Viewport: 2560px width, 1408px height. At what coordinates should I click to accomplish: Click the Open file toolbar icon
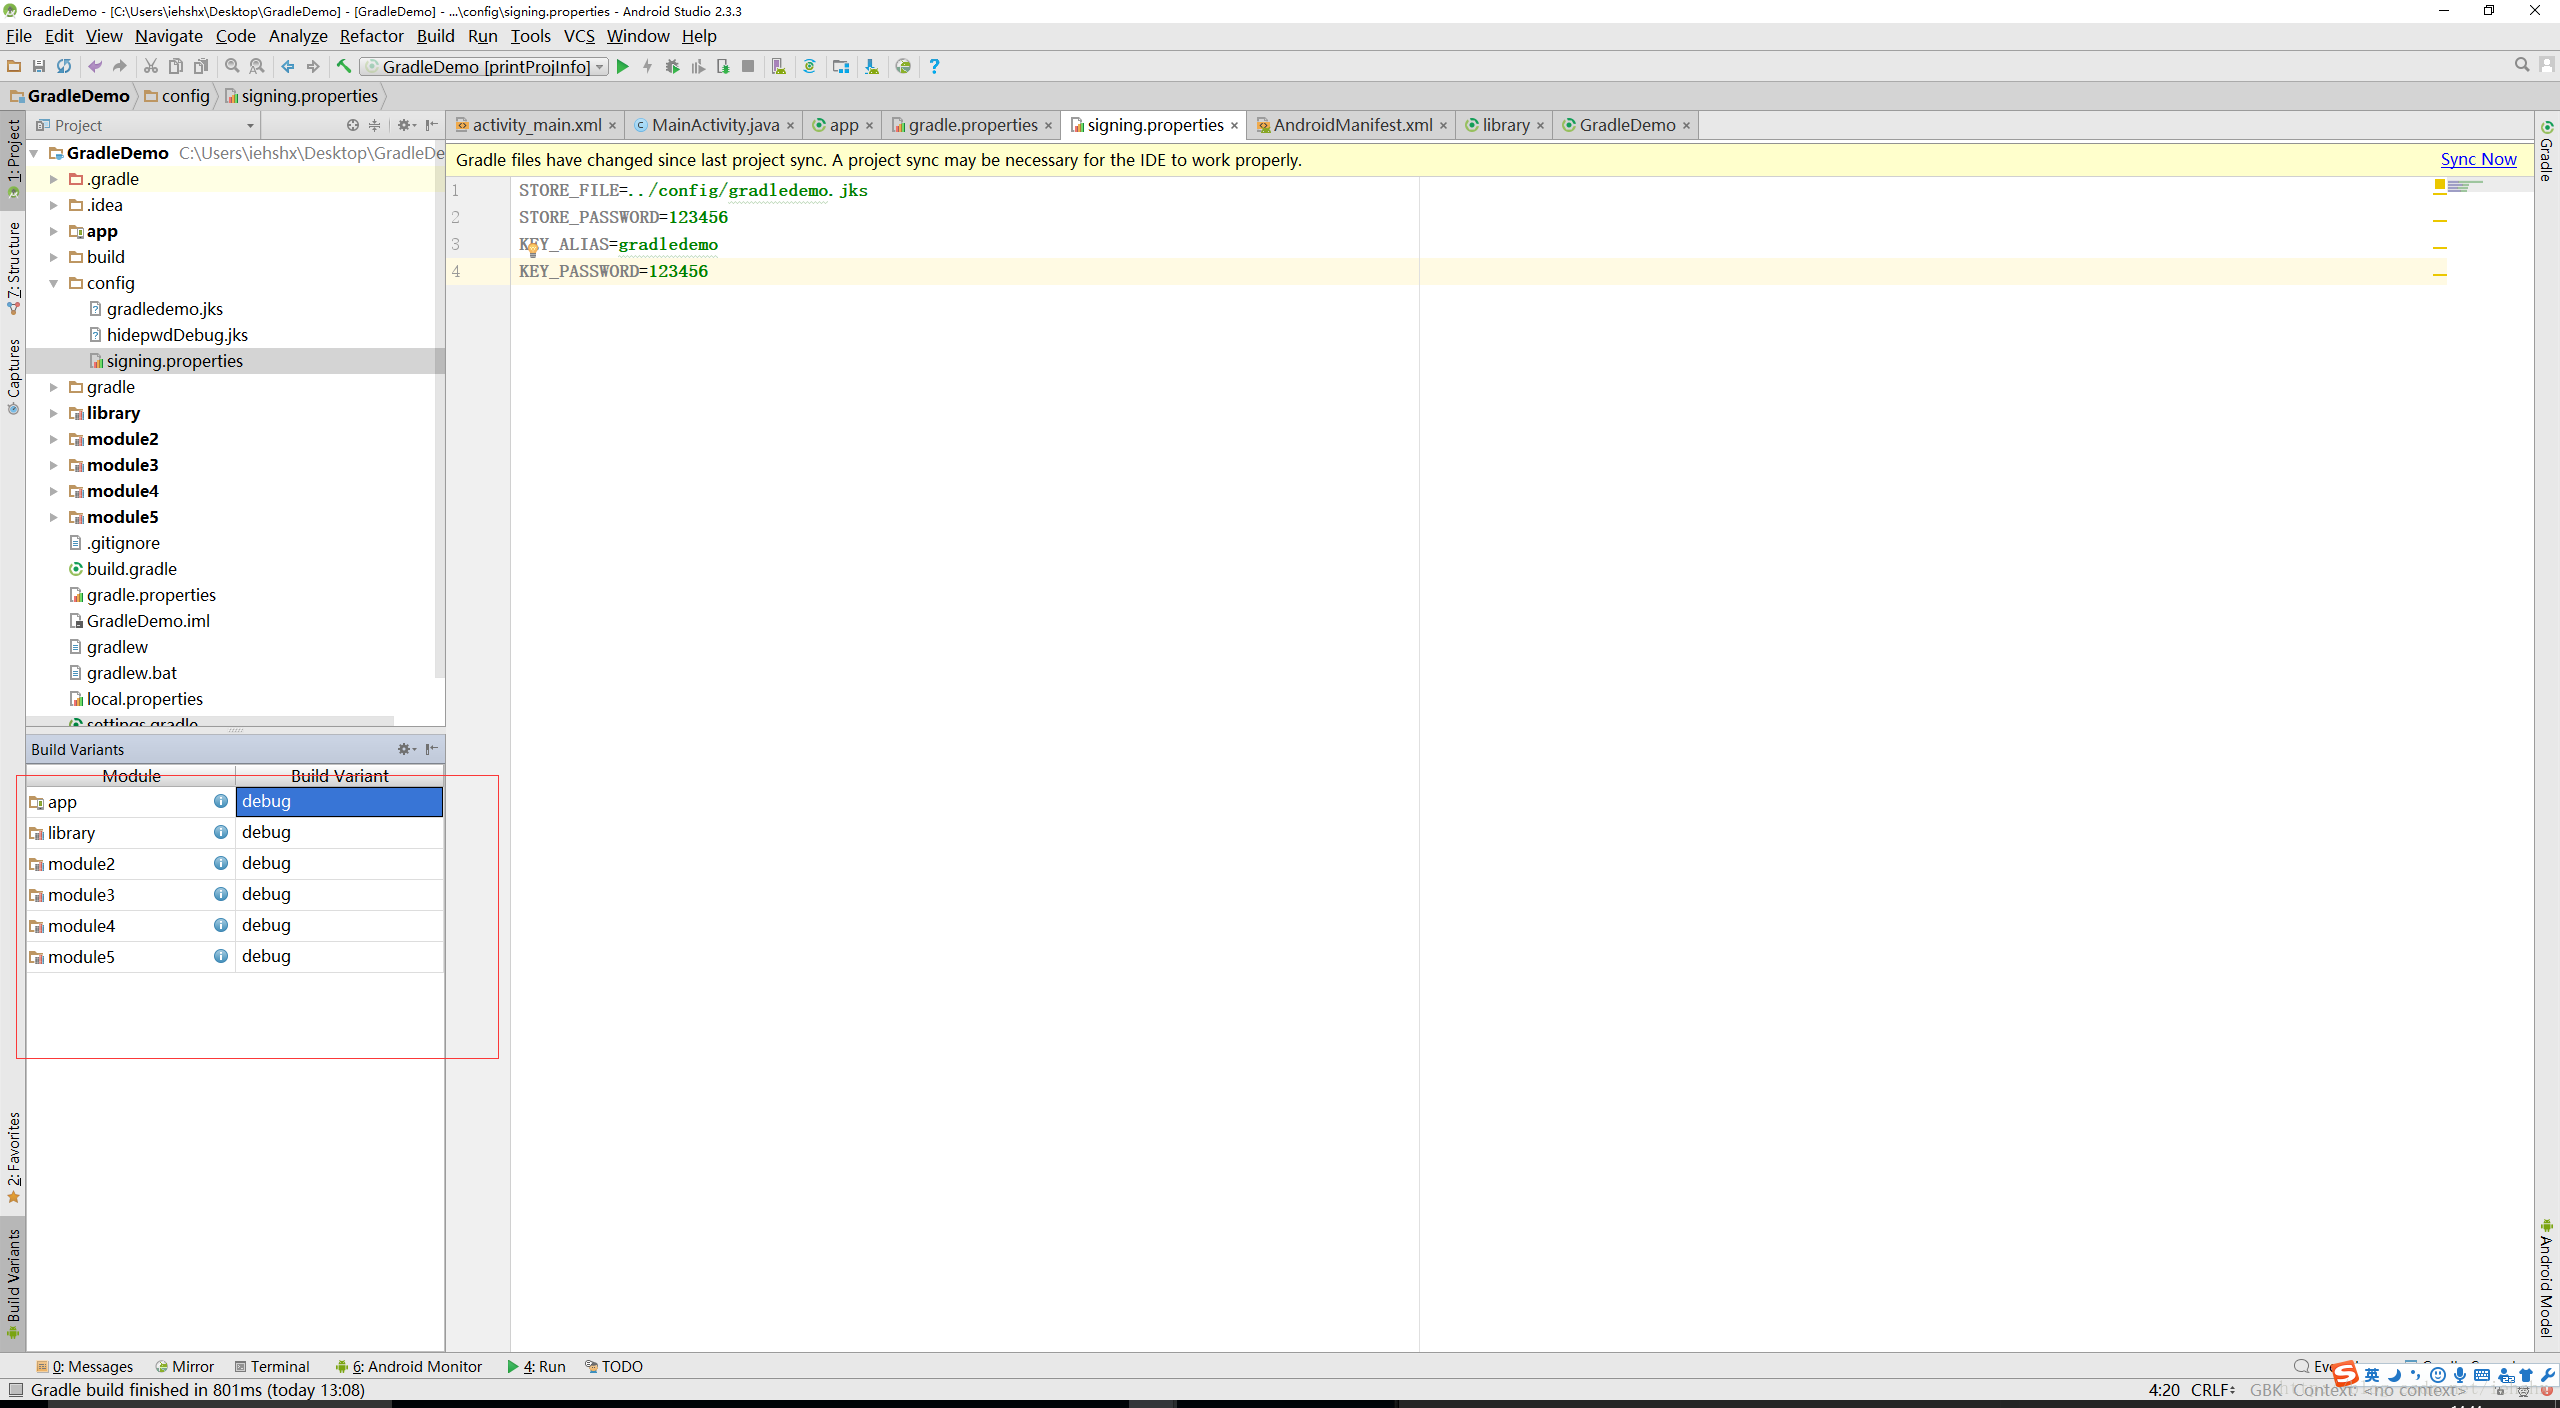click(14, 66)
